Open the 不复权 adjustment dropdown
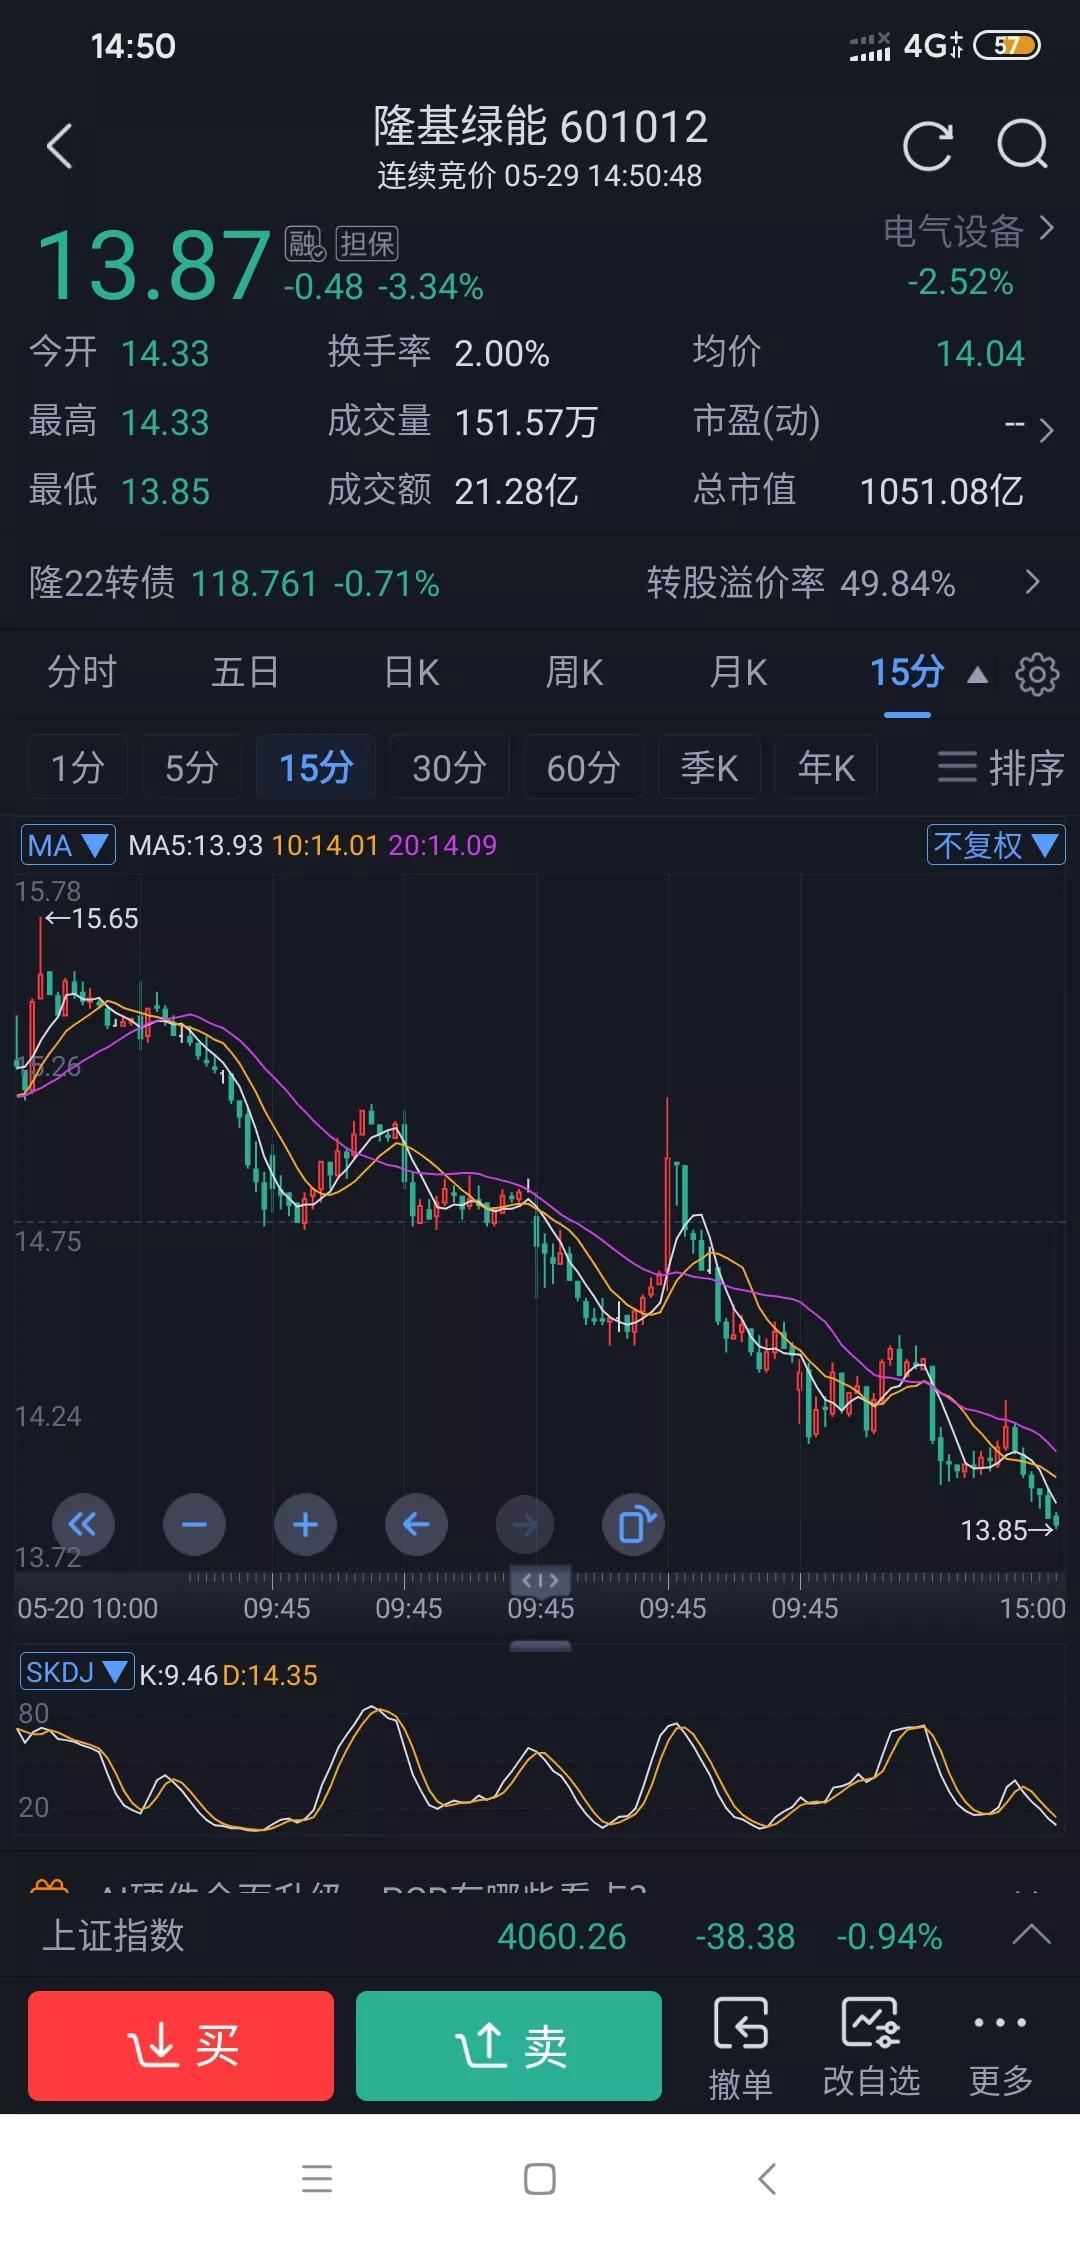The height and width of the screenshot is (2244, 1080). (x=996, y=846)
